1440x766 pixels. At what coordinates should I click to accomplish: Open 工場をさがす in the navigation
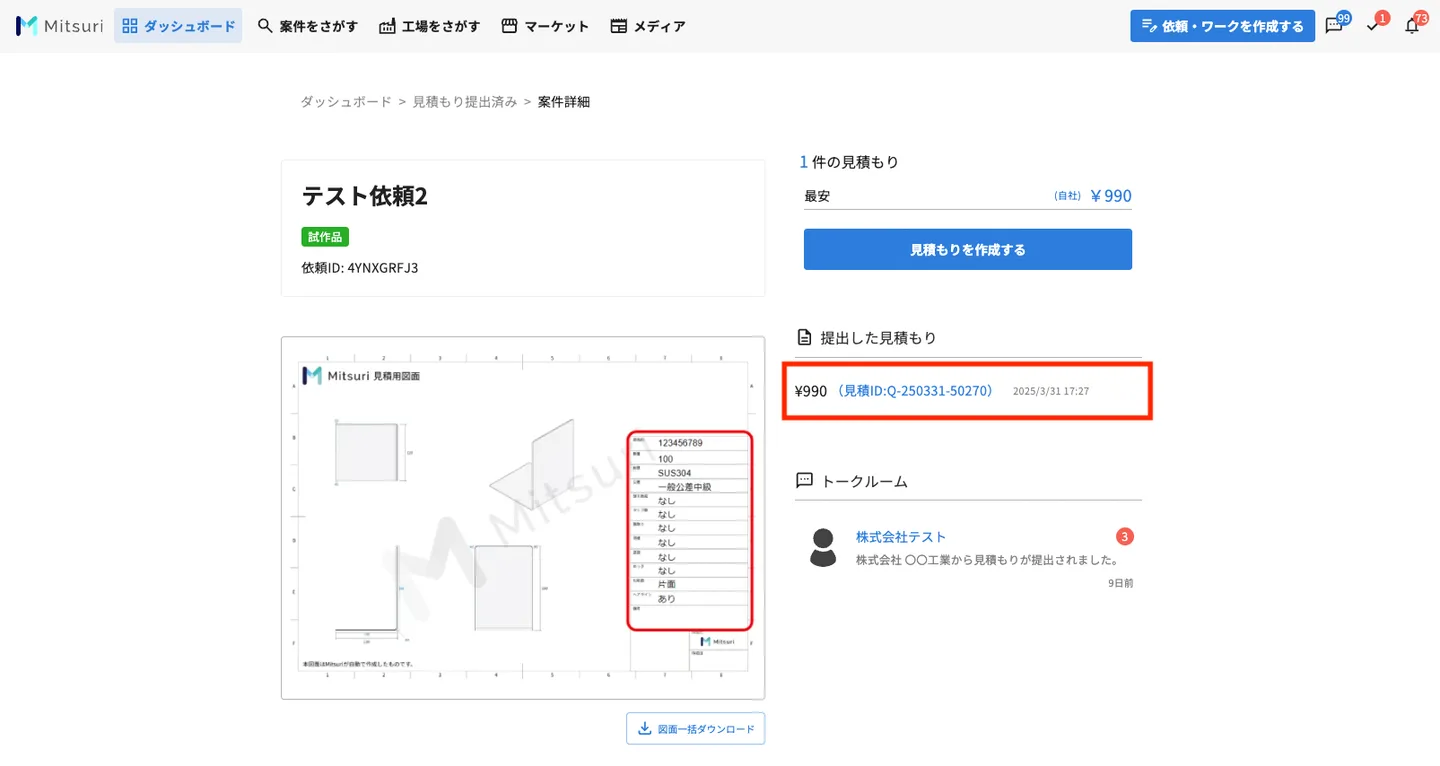click(429, 26)
